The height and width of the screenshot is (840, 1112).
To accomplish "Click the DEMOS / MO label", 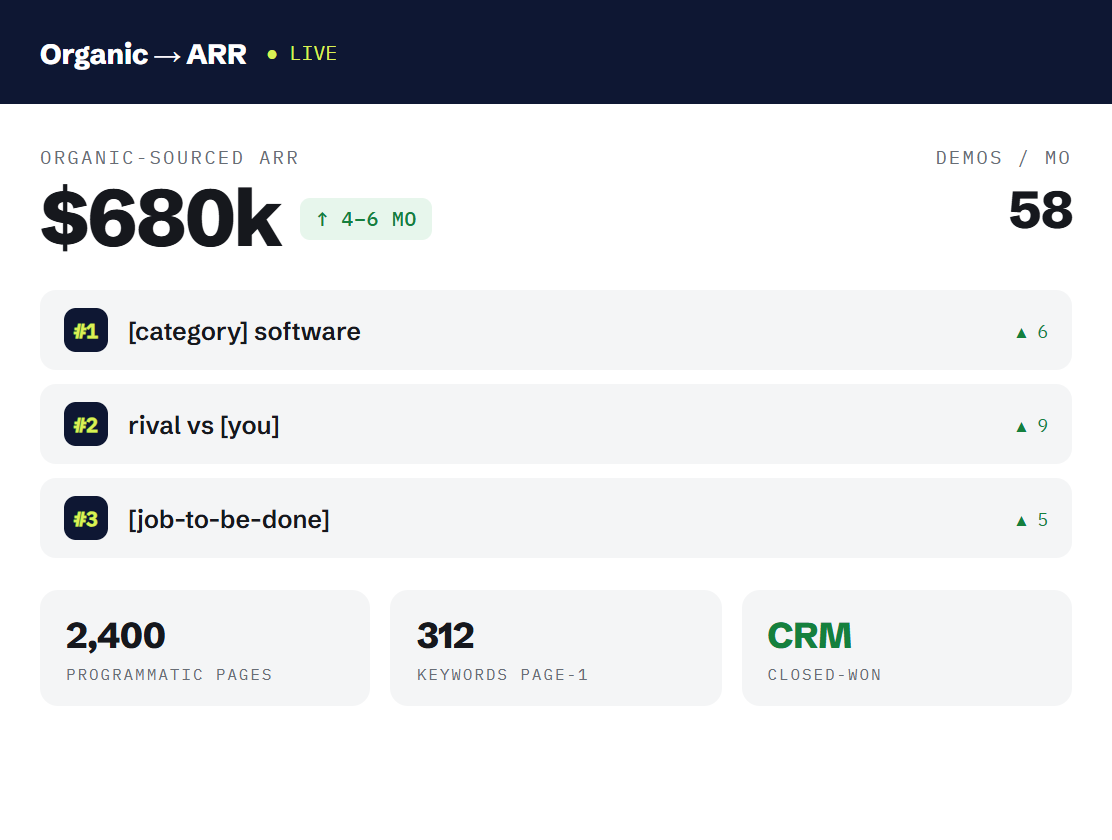I will pyautogui.click(x=1003, y=158).
